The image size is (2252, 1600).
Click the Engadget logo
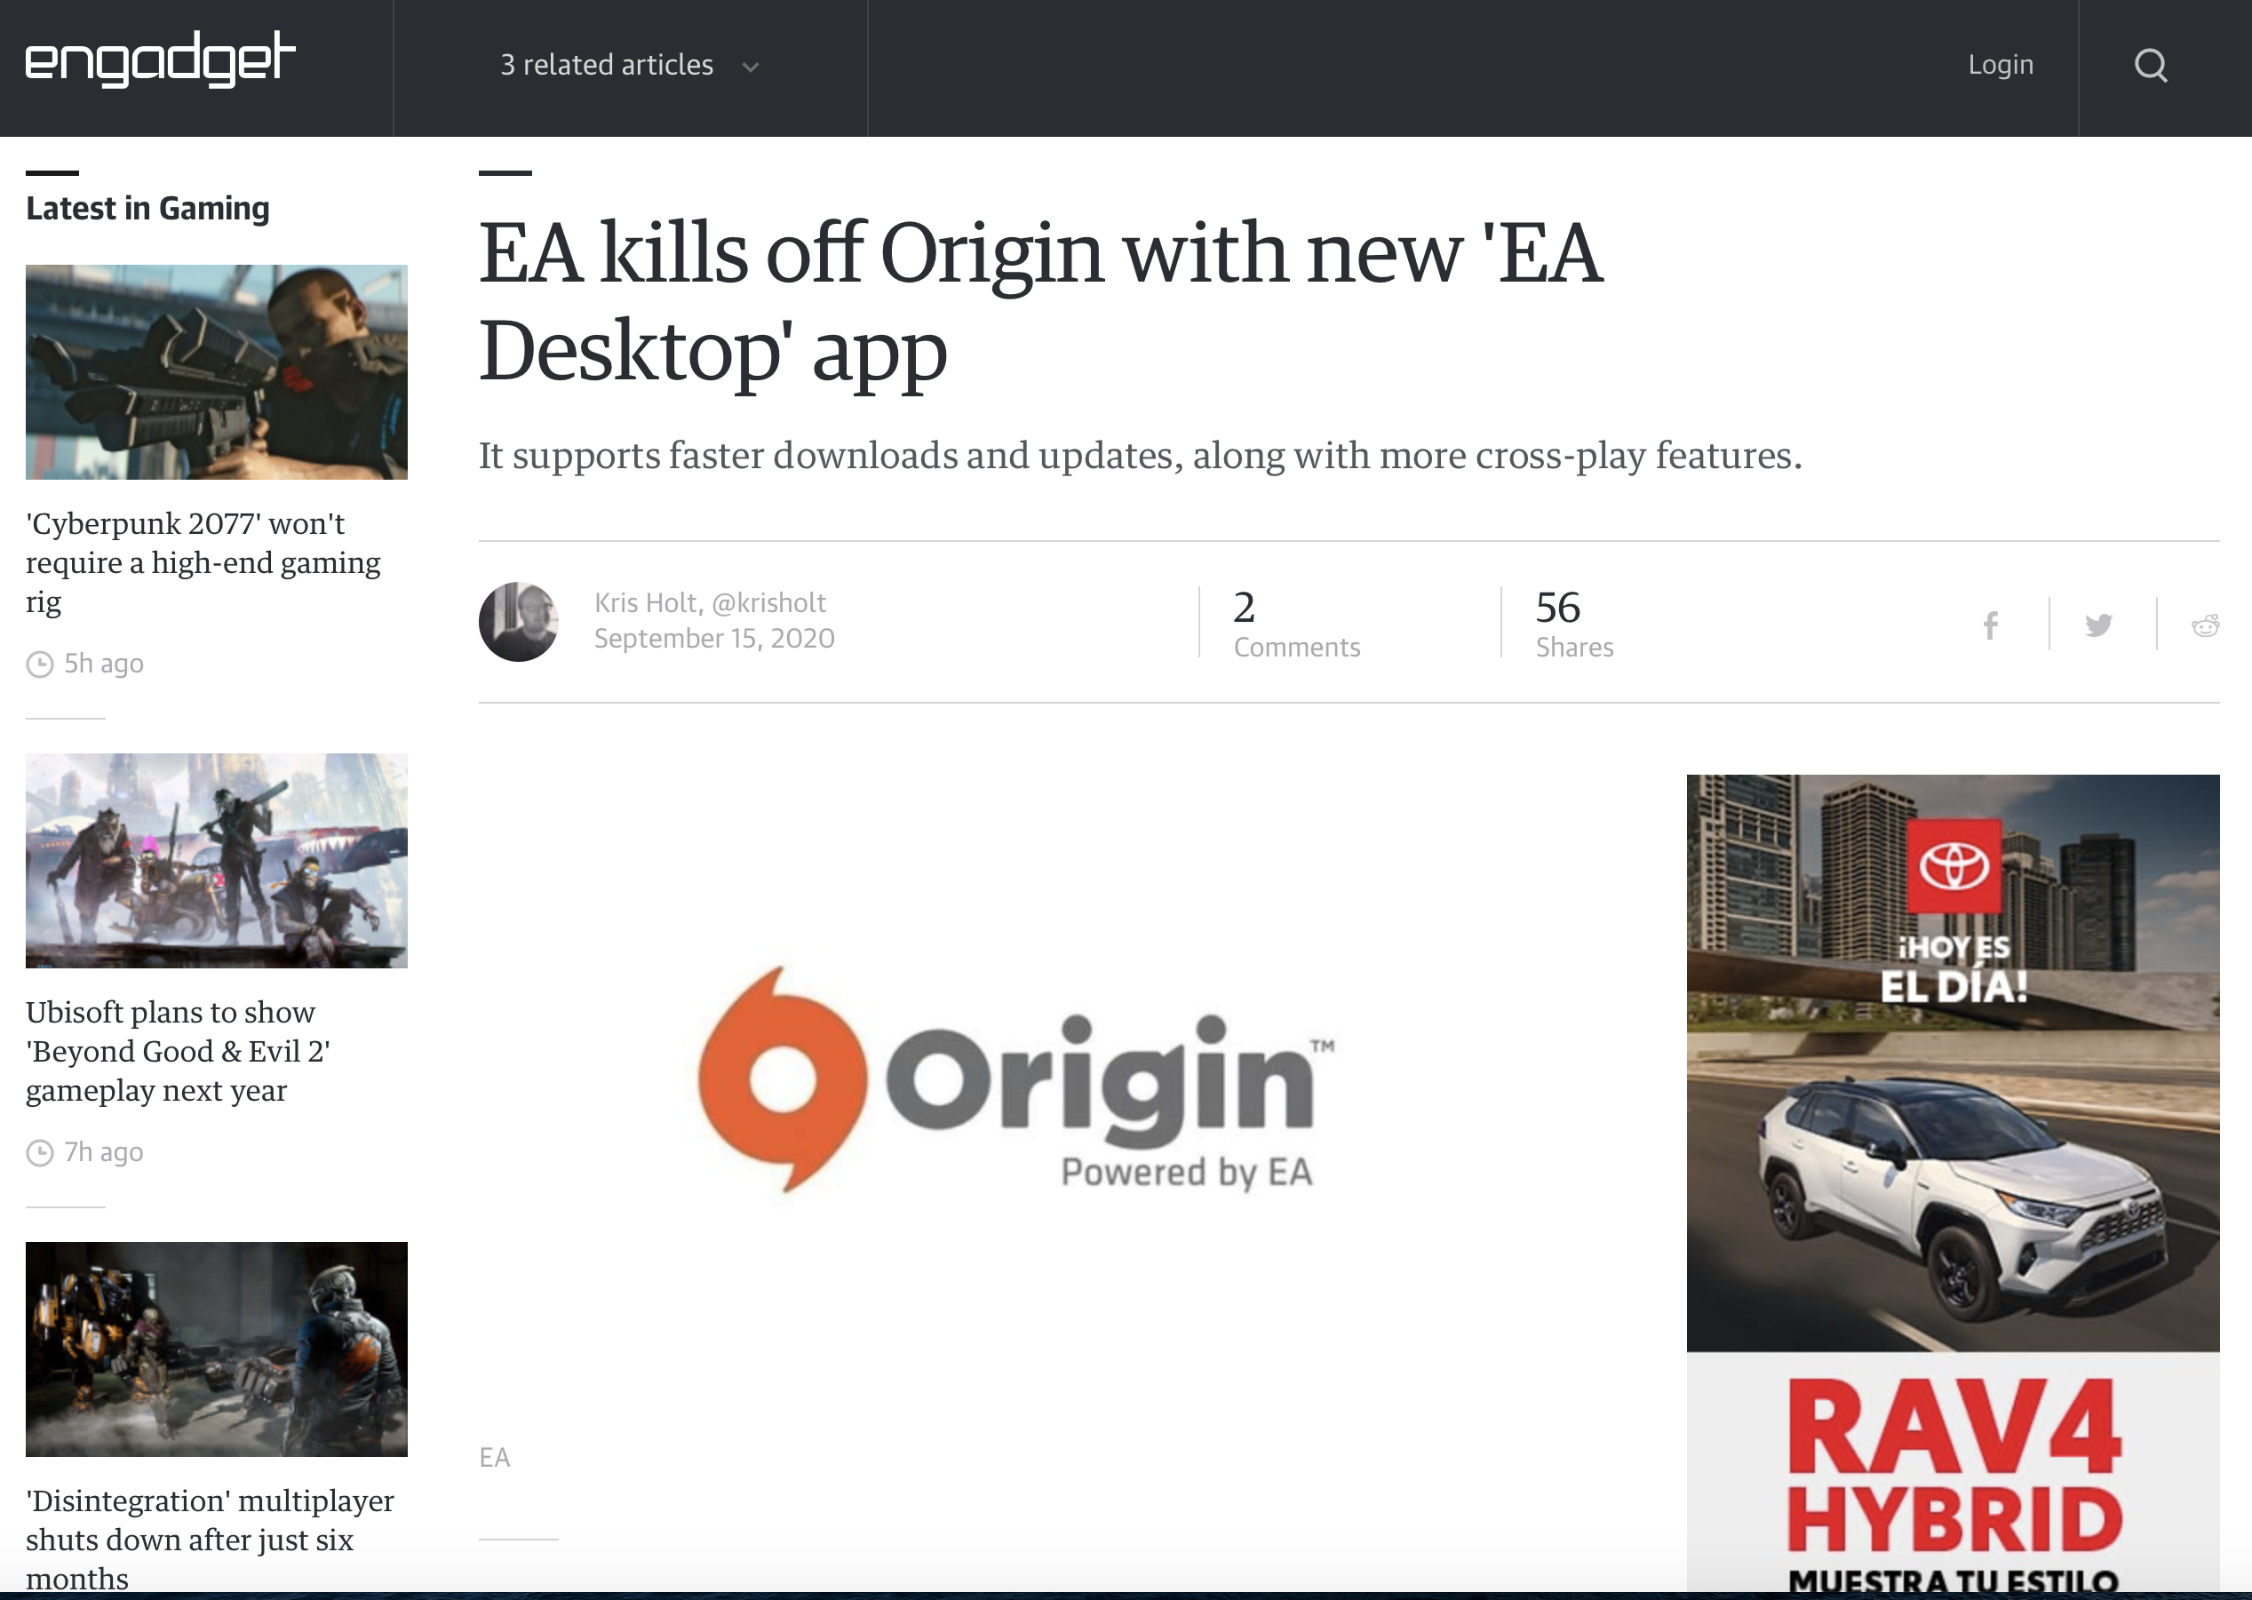(x=160, y=60)
